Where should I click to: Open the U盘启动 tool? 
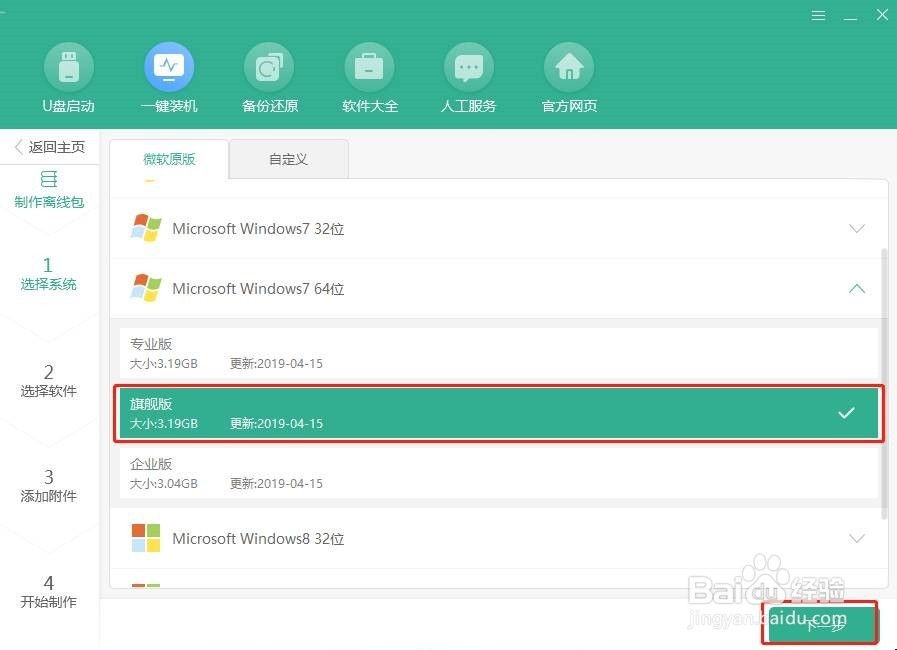tap(68, 78)
